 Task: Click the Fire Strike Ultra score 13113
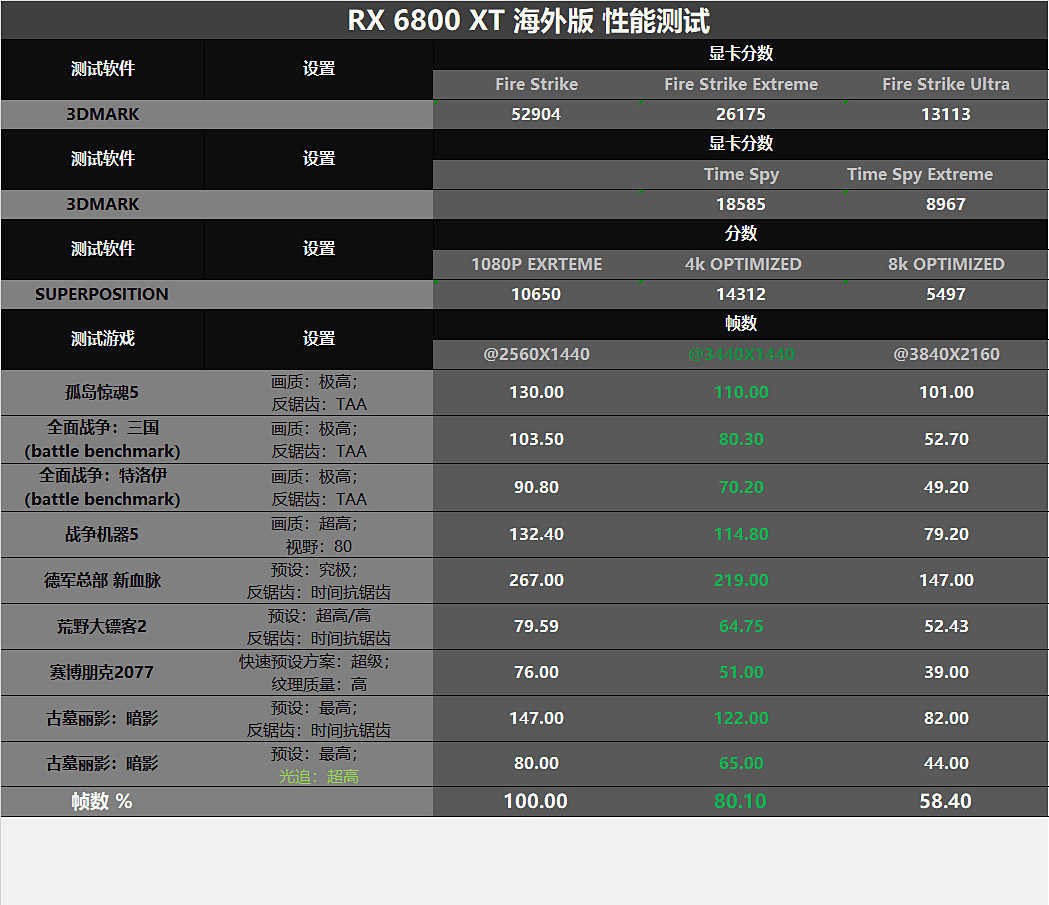pyautogui.click(x=945, y=114)
